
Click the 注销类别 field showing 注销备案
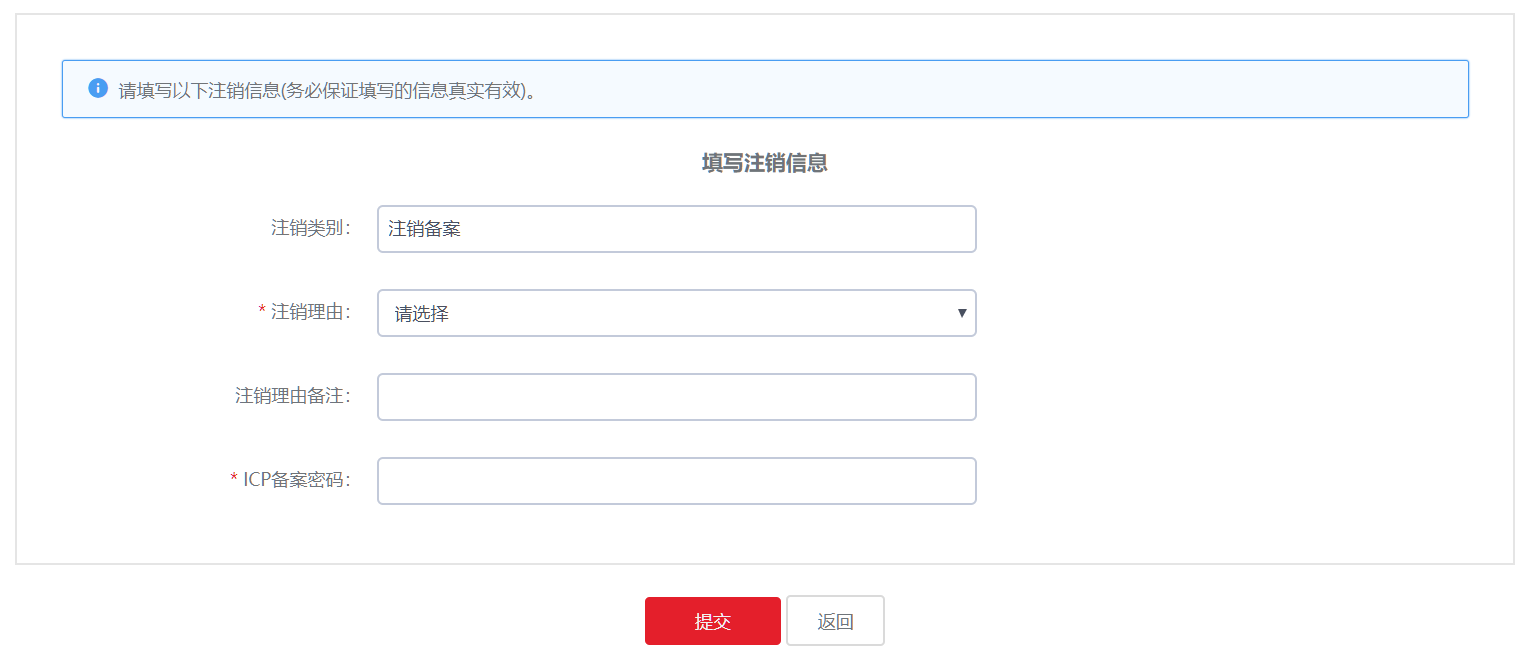pos(677,229)
